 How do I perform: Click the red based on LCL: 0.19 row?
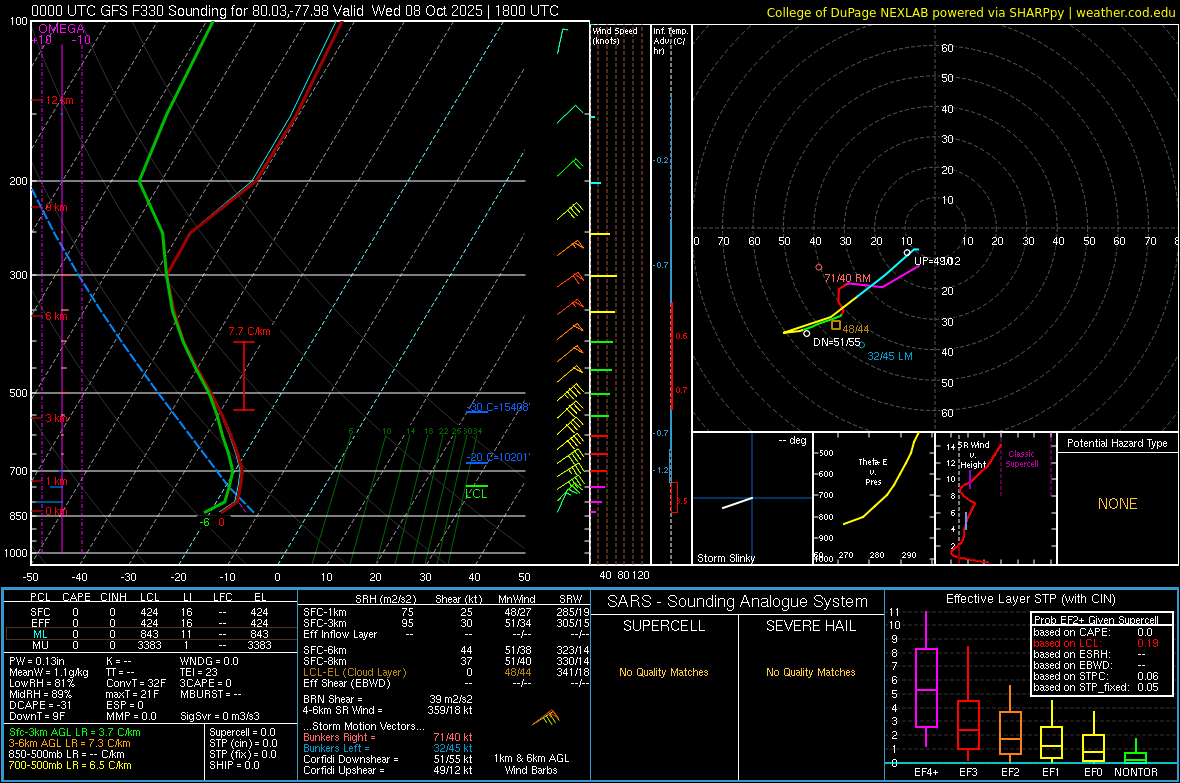(1096, 643)
